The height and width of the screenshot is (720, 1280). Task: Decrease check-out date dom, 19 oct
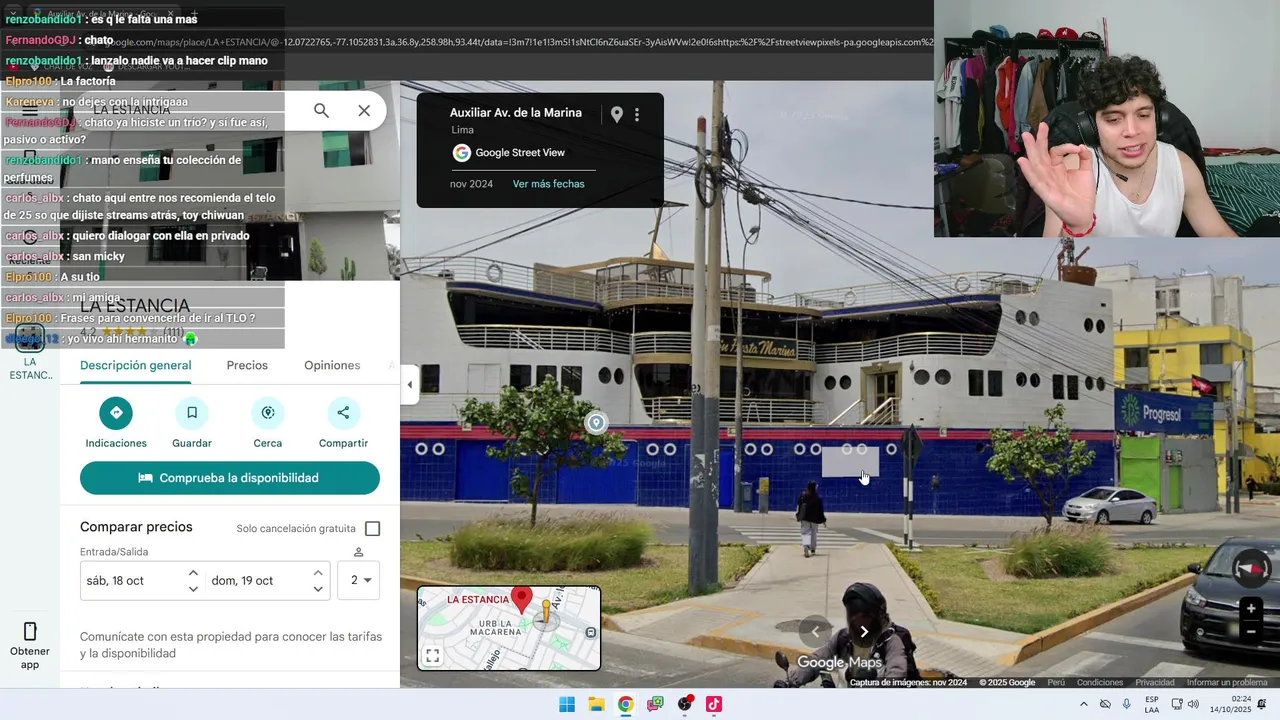(318, 588)
